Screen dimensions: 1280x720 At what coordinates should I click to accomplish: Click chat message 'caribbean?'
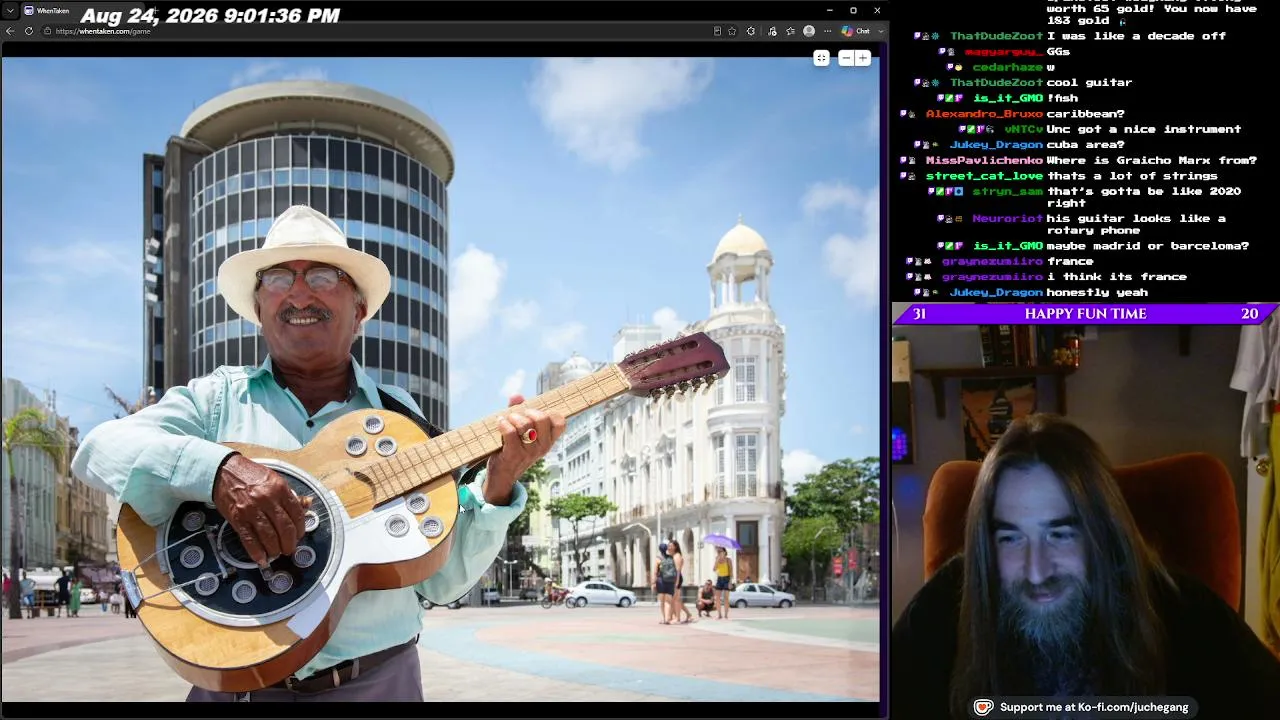(x=1085, y=114)
